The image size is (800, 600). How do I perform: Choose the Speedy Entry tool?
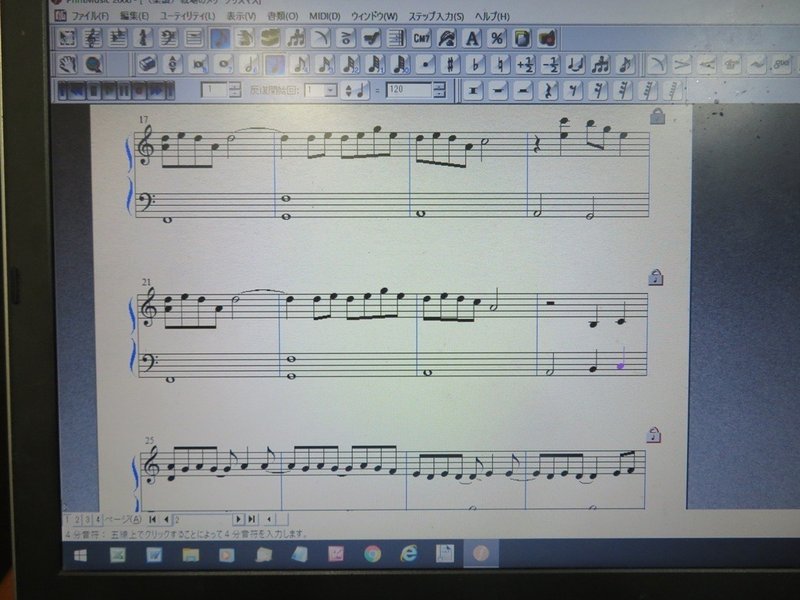(245, 38)
